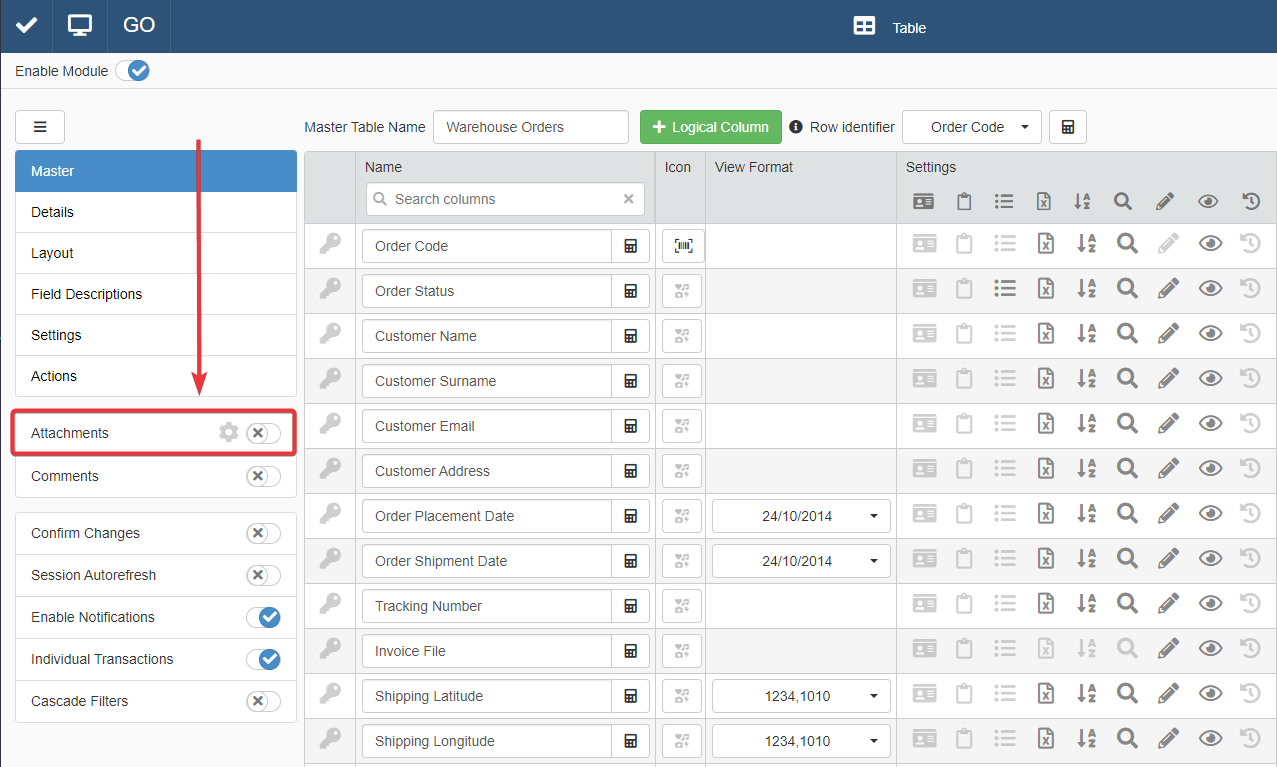The image size is (1277, 767).
Task: Click the monitor preview icon in top bar
Action: click(x=80, y=26)
